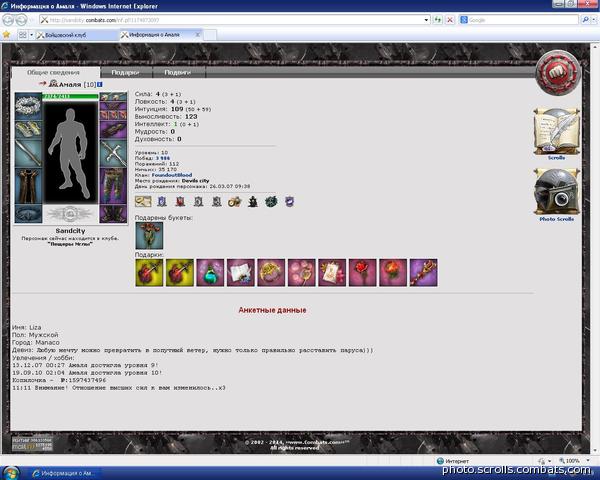Screen dimensions: 600x480
Task: Click the brown robe armor slot
Action: 28,186
